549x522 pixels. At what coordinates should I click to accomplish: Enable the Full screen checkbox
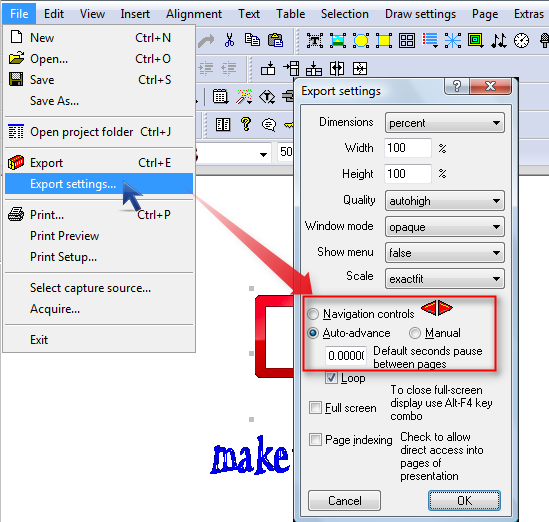315,408
